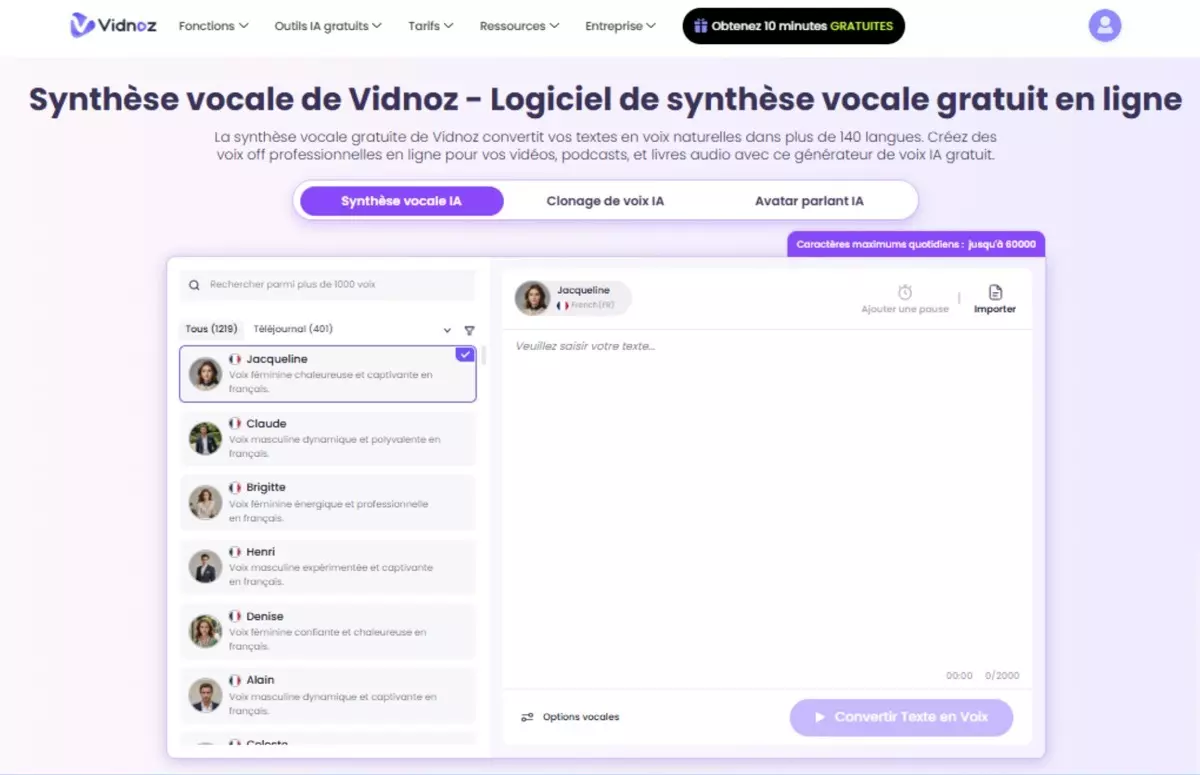The image size is (1200, 775).
Task: Click the search magnifier in voice list
Action: [x=194, y=284]
